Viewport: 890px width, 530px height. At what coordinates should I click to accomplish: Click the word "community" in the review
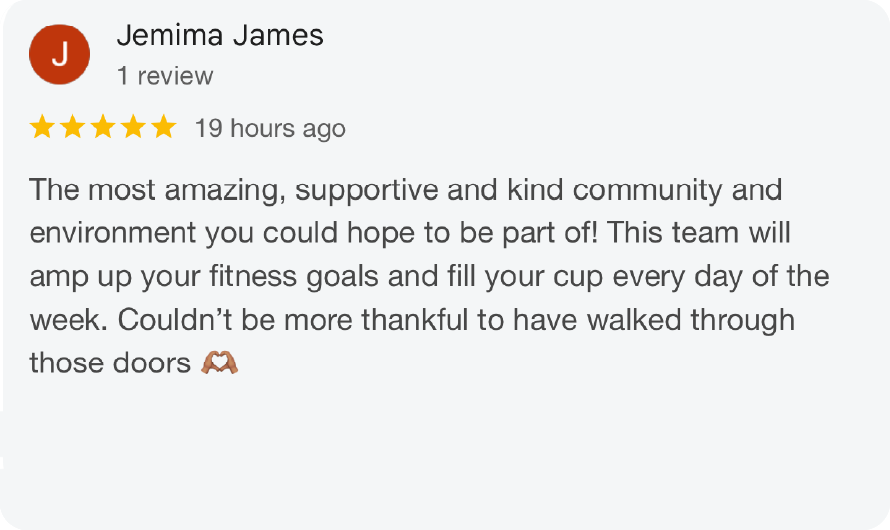tap(647, 191)
